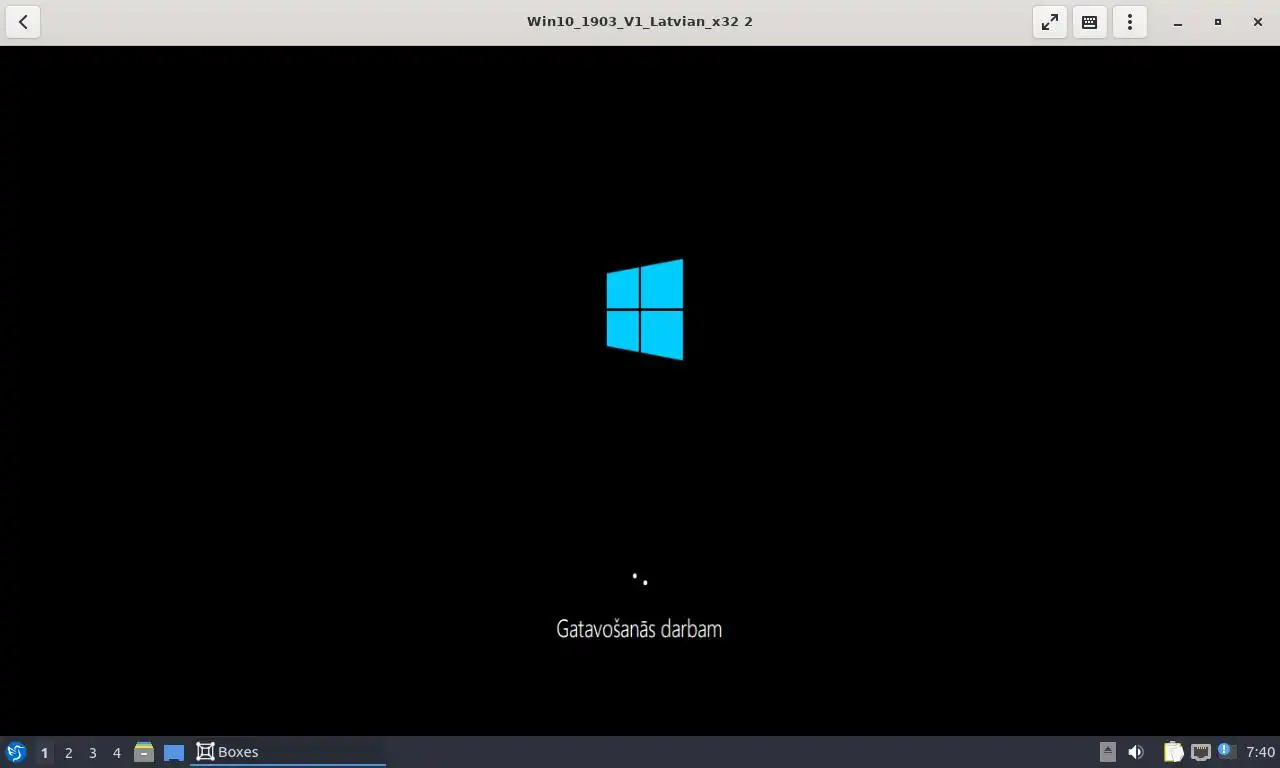Screen dimensions: 1280x768
Task: Minimize the Boxes window
Action: 1178,21
